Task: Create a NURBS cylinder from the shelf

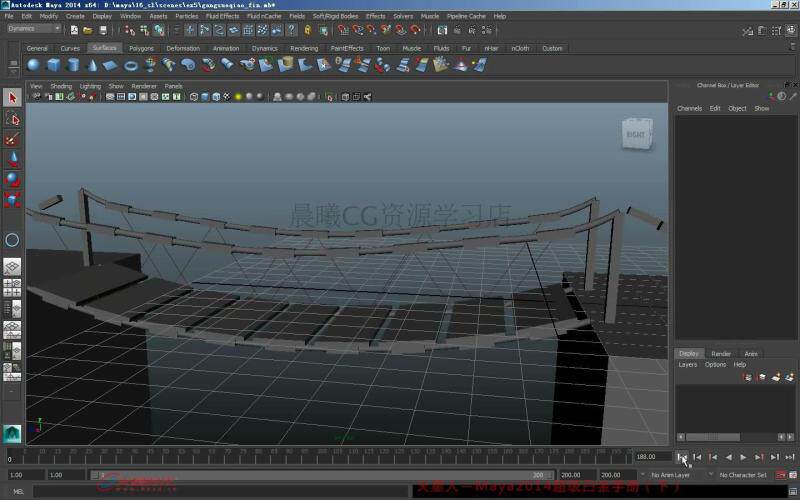Action: click(x=73, y=65)
